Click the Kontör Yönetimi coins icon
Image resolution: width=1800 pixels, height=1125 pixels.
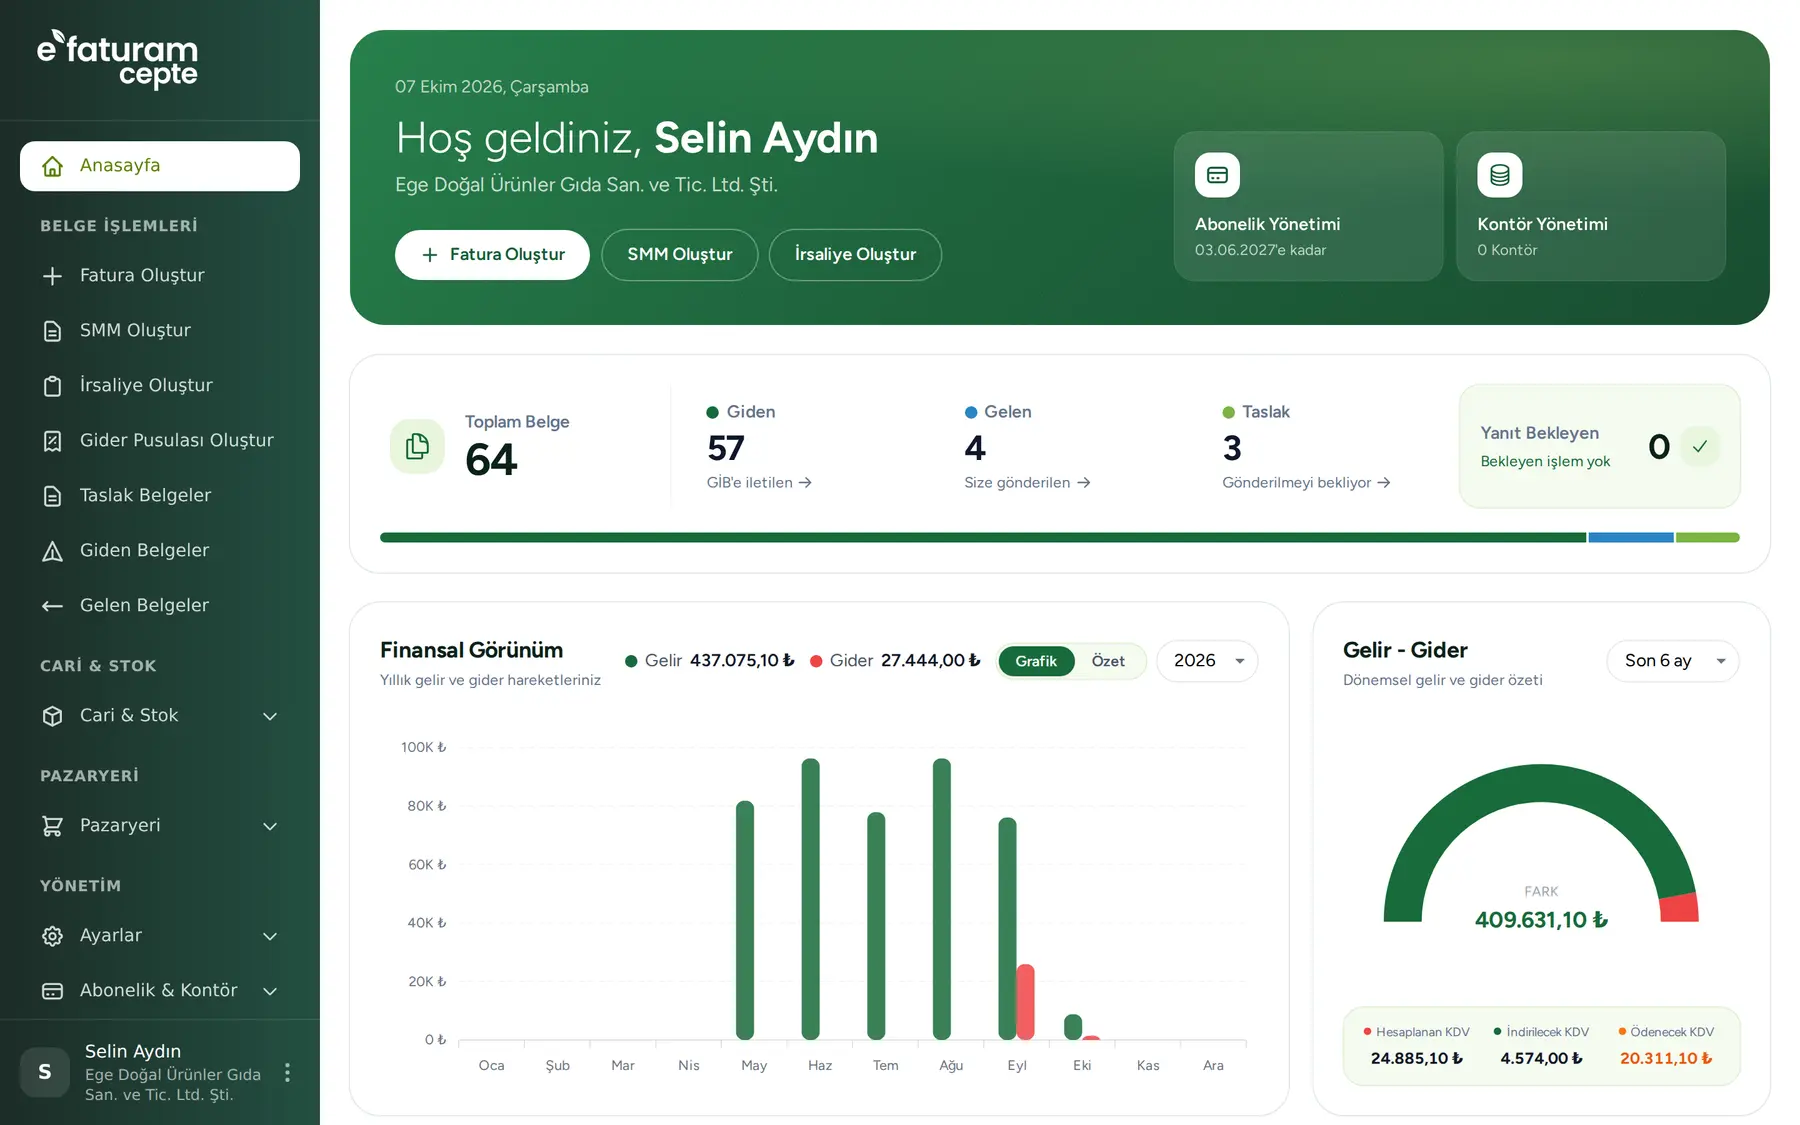tap(1499, 175)
